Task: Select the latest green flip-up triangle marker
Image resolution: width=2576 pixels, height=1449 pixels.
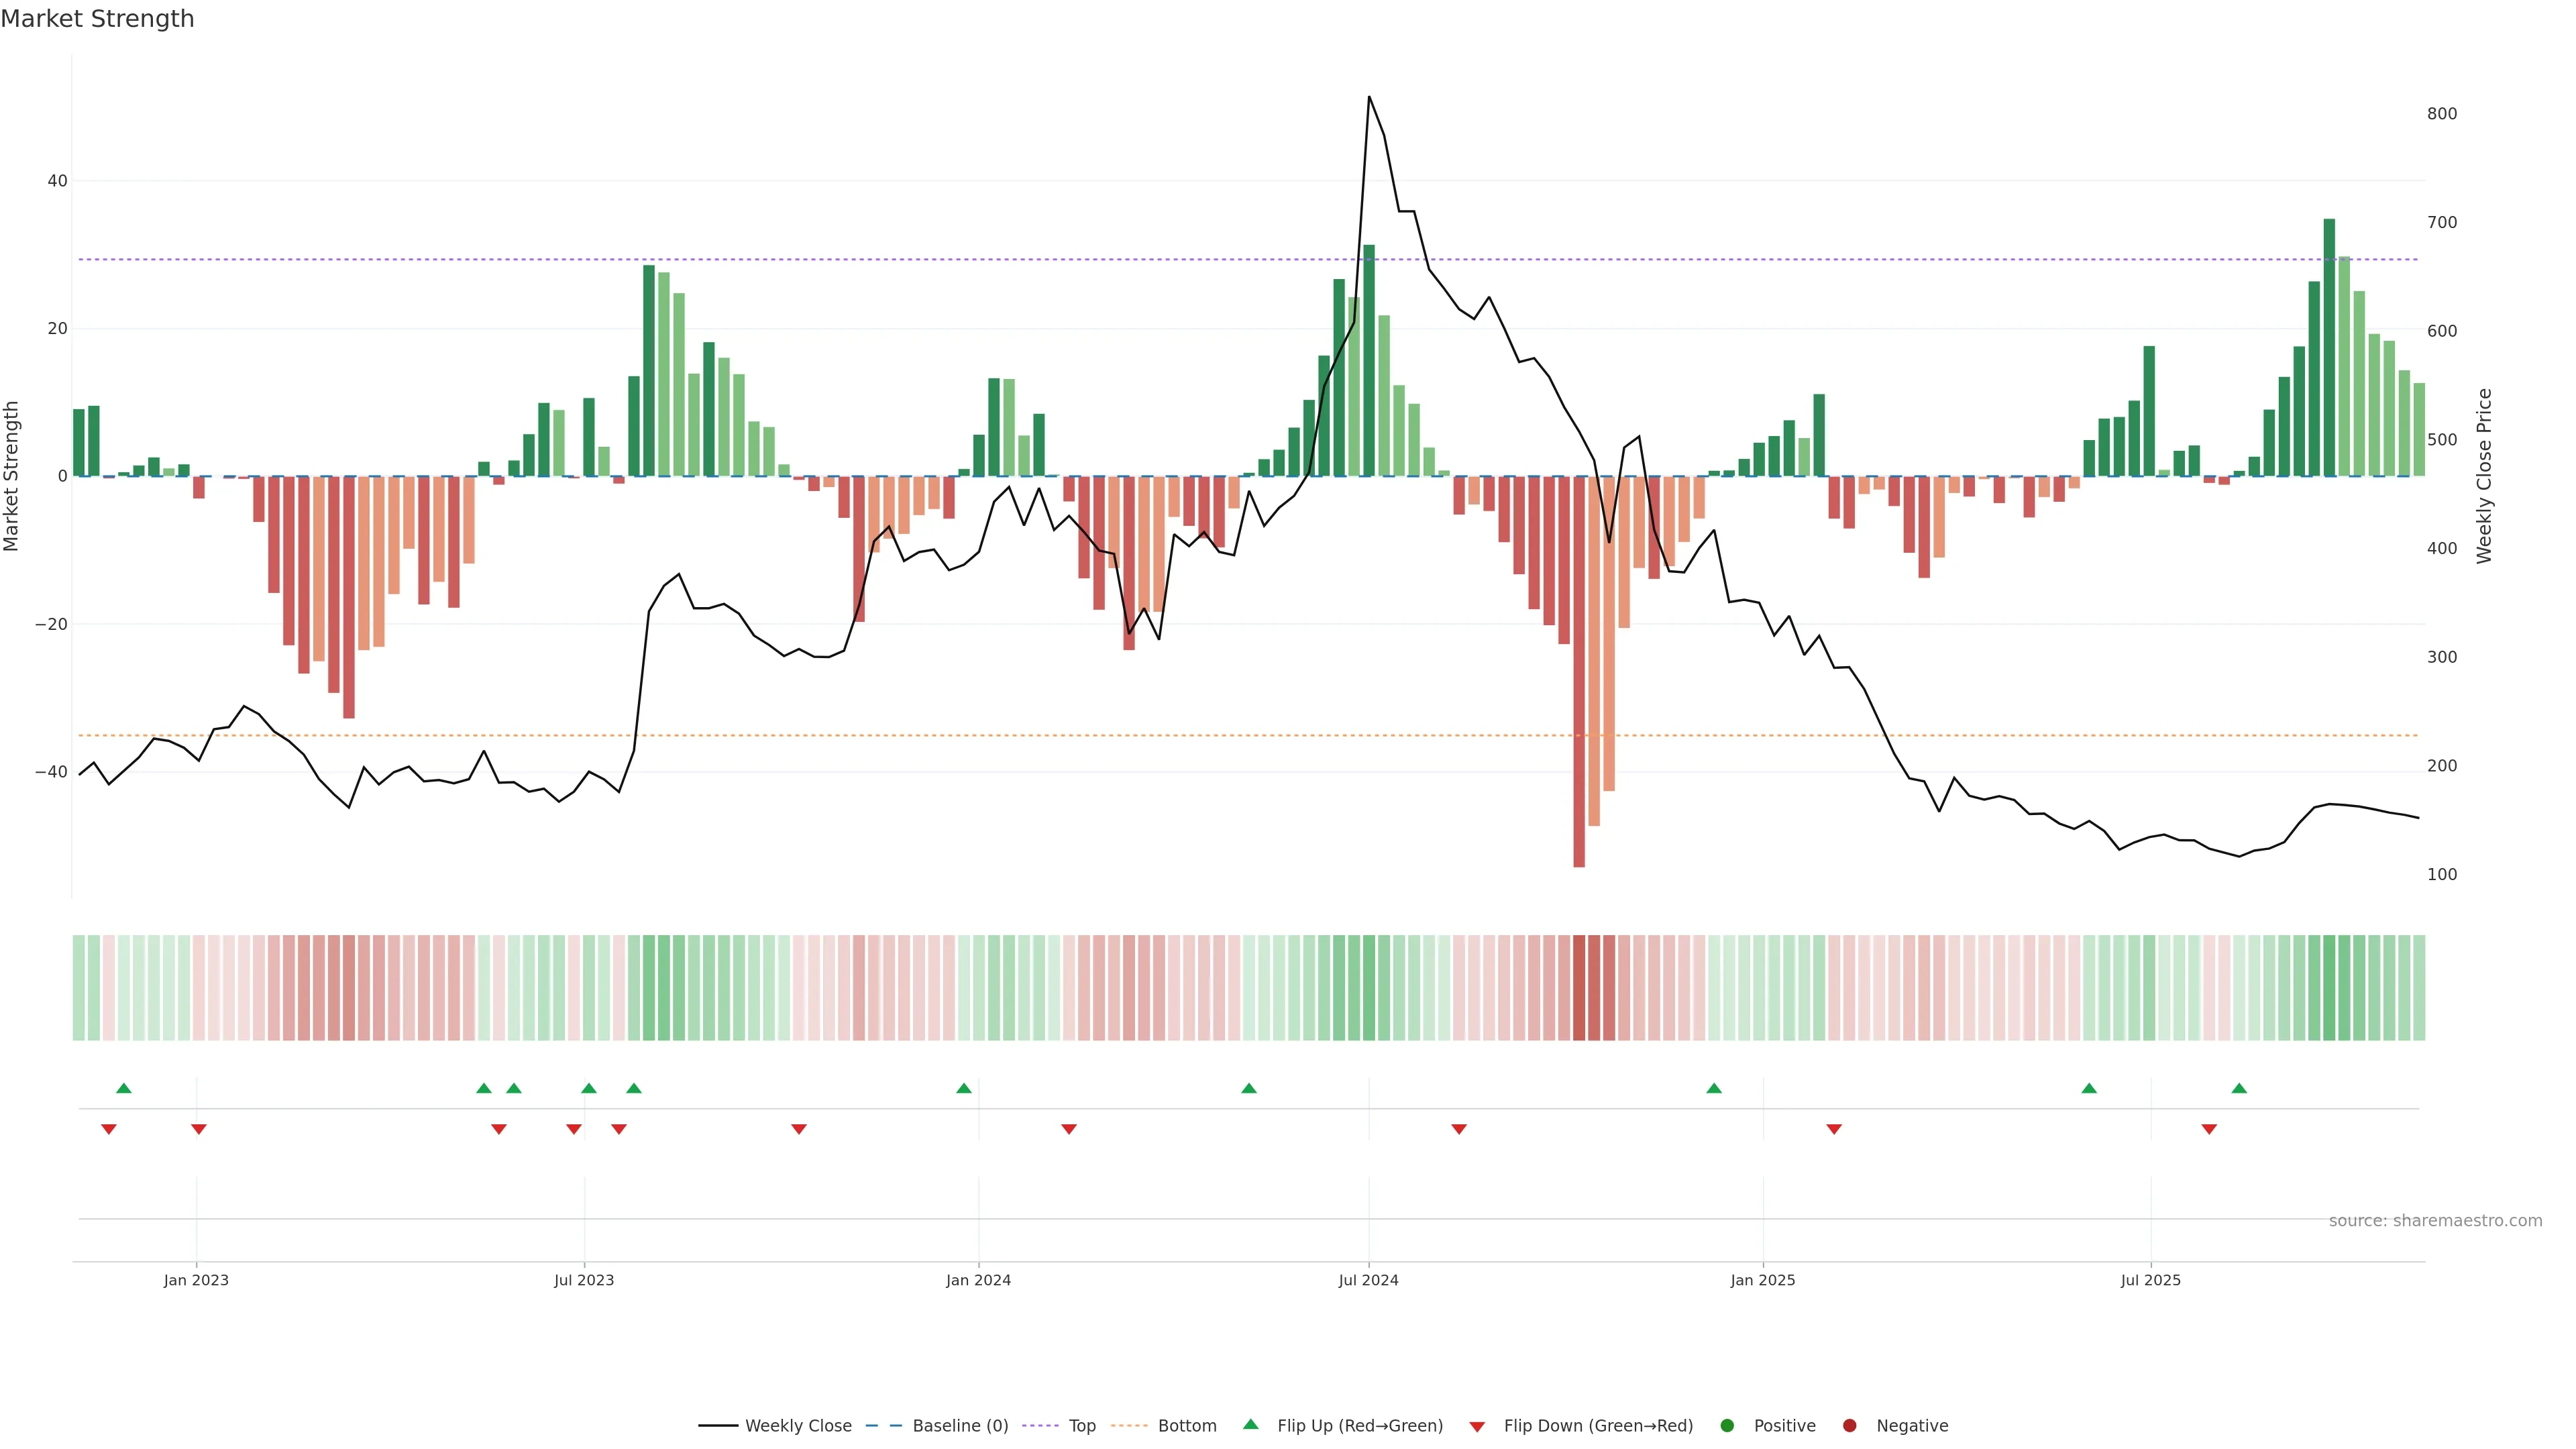Action: 2239,1088
